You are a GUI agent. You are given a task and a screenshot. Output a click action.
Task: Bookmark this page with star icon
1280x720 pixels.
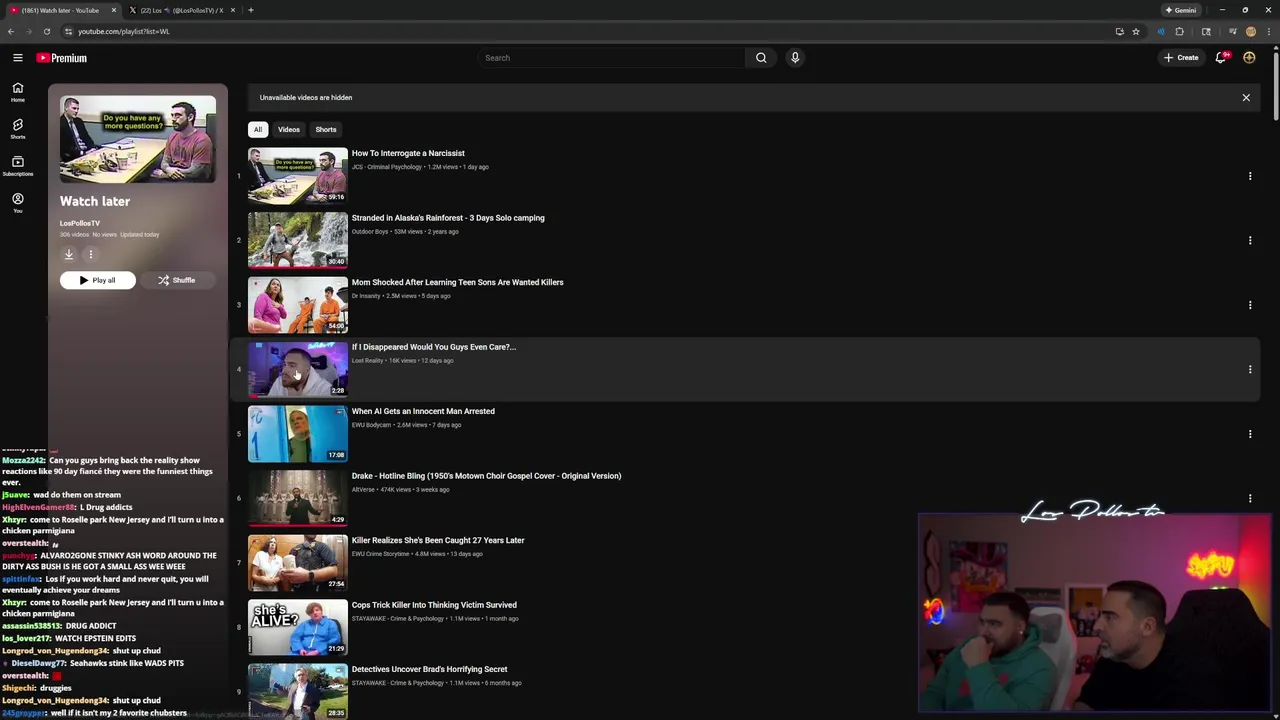(x=1136, y=31)
